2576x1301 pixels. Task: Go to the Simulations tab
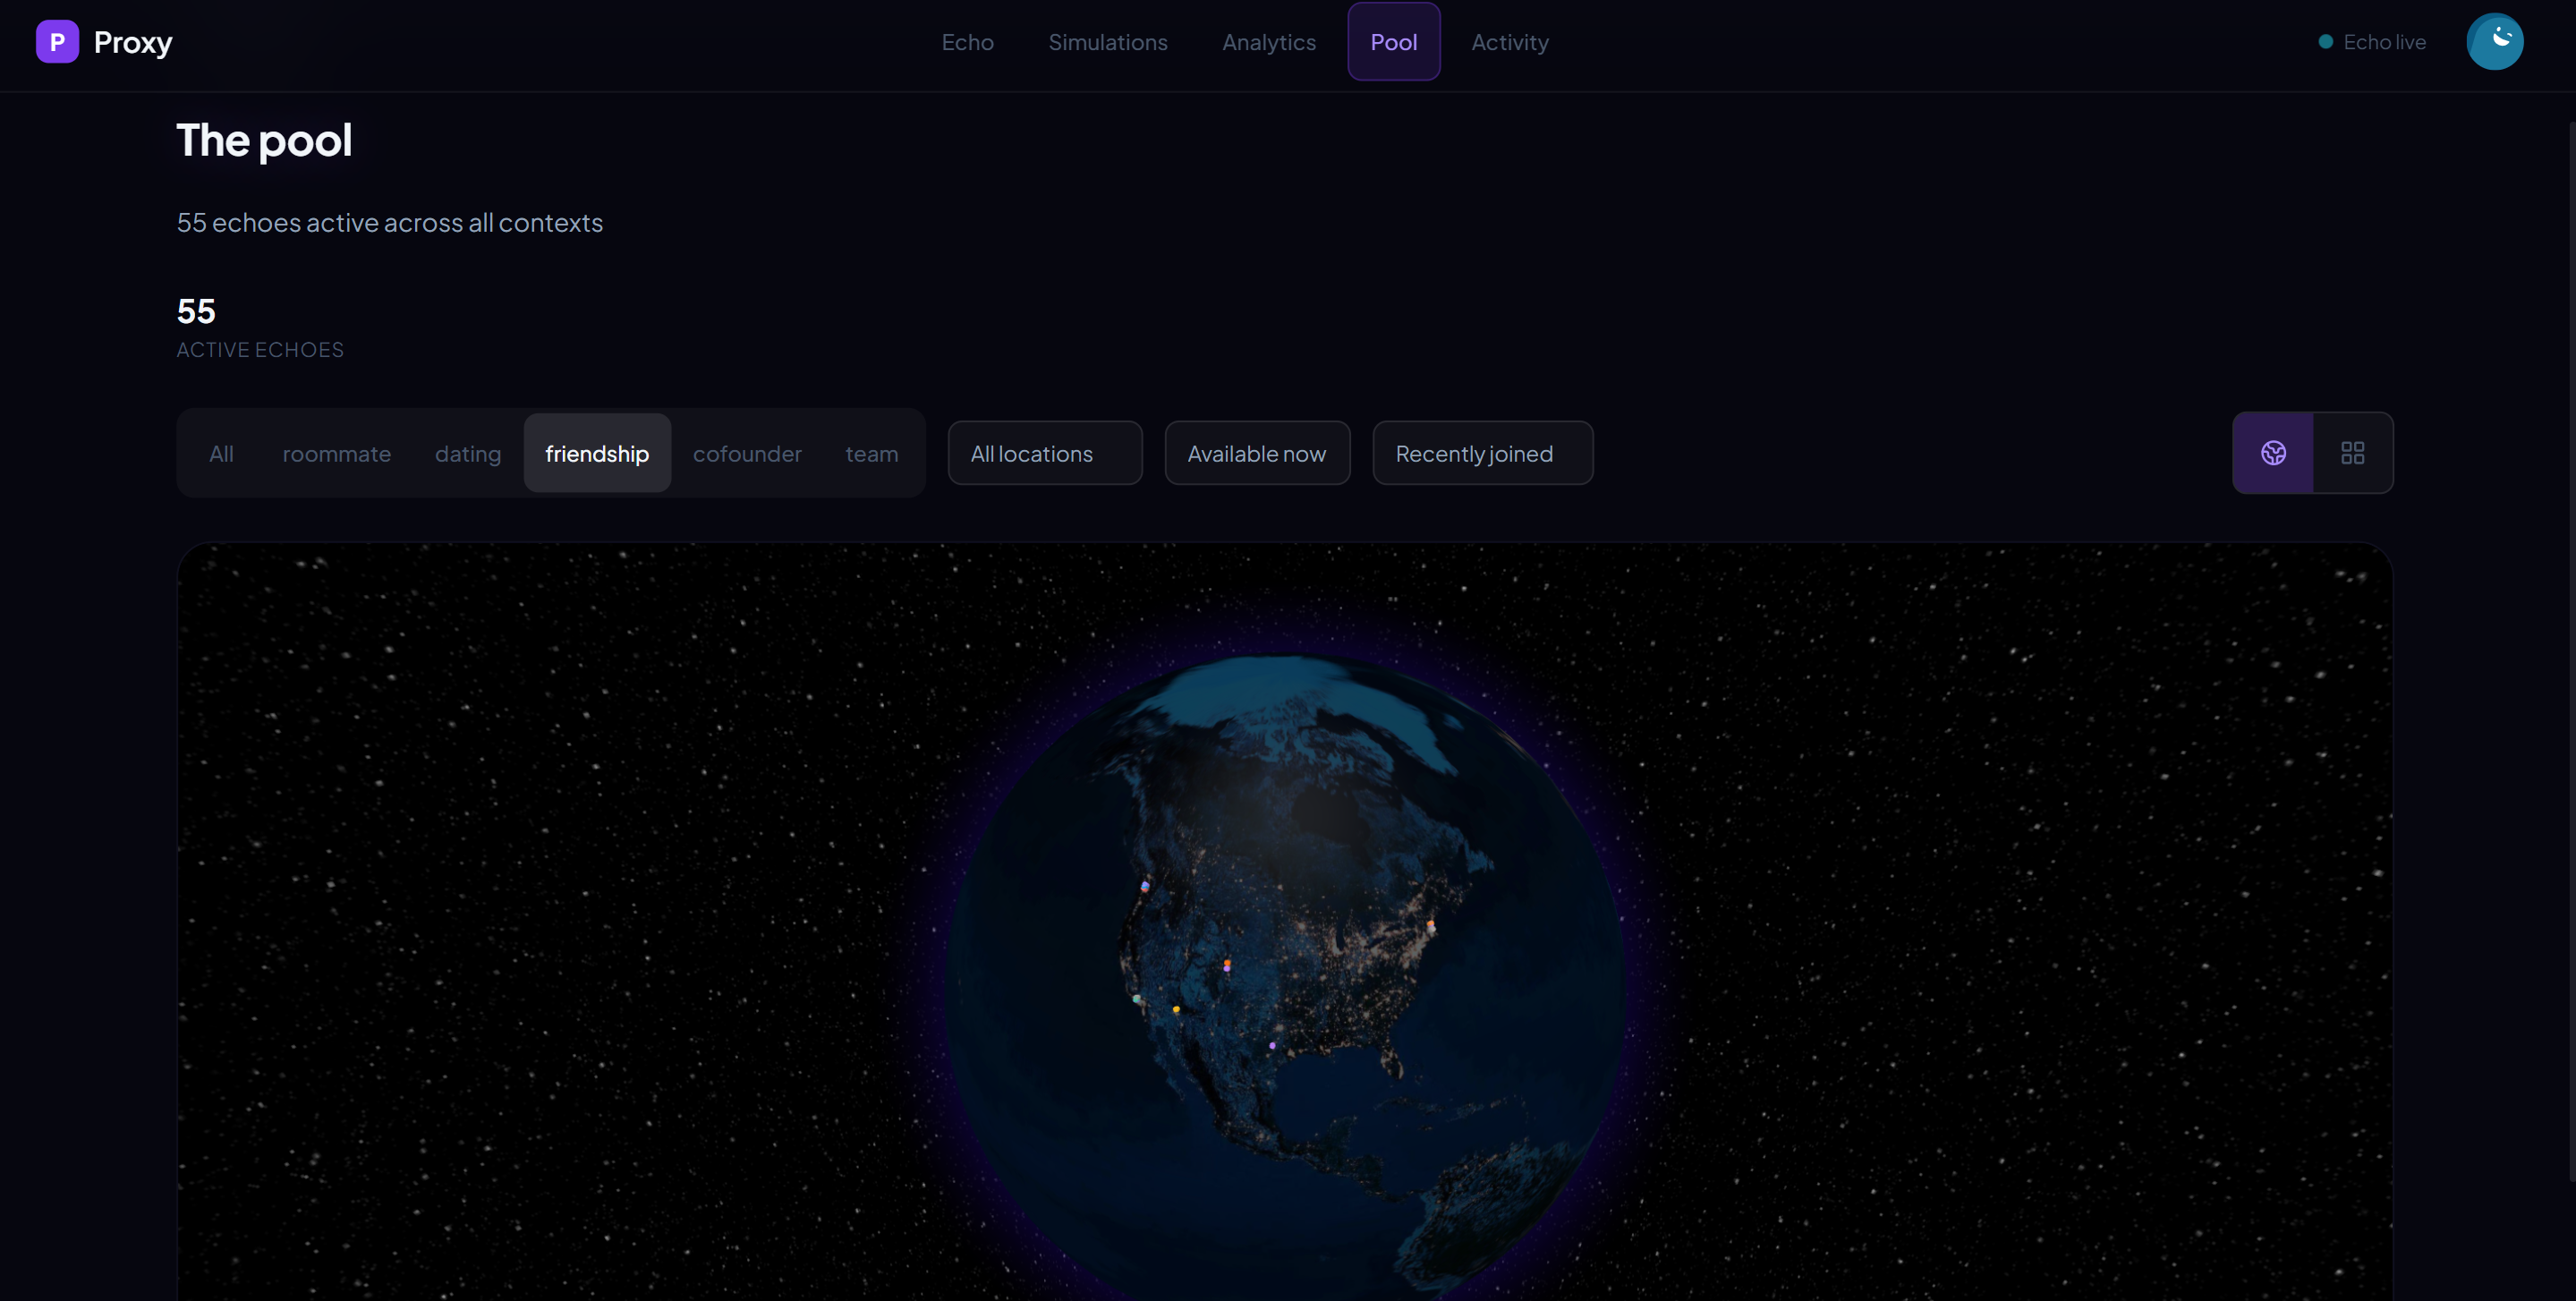[1107, 42]
